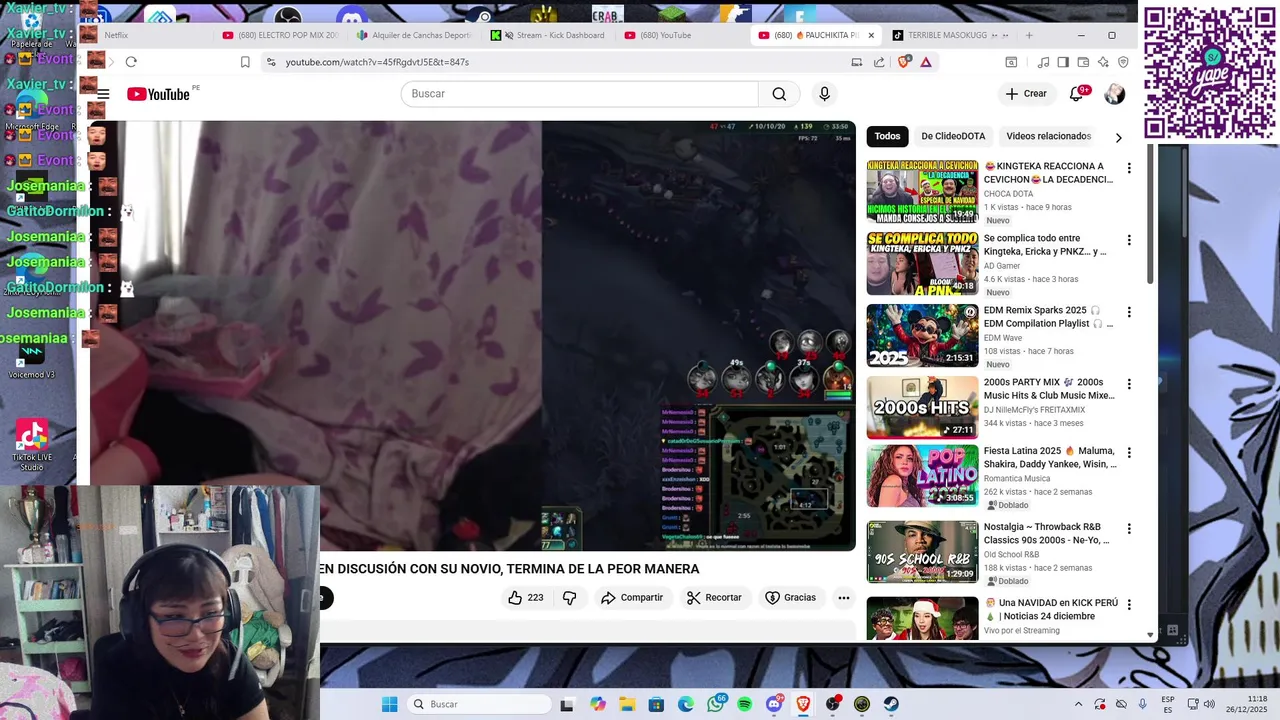Click the Windows taskbar Buscar search box
Image resolution: width=1280 pixels, height=720 pixels.
tap(480, 704)
